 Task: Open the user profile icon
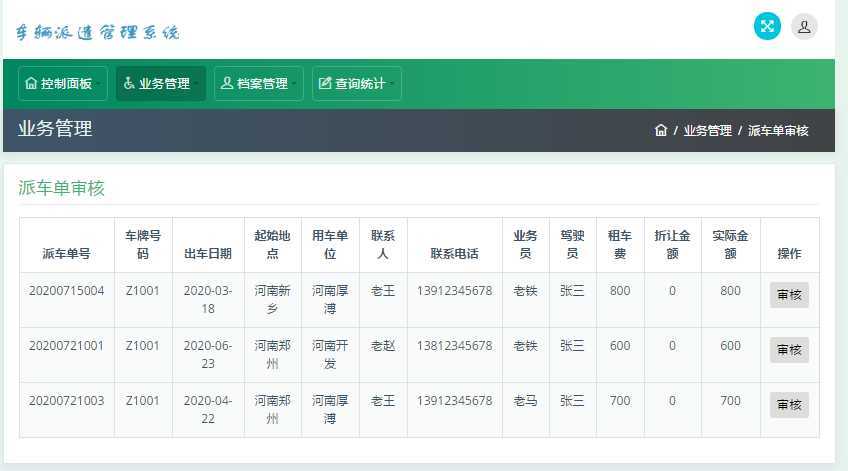[x=804, y=26]
